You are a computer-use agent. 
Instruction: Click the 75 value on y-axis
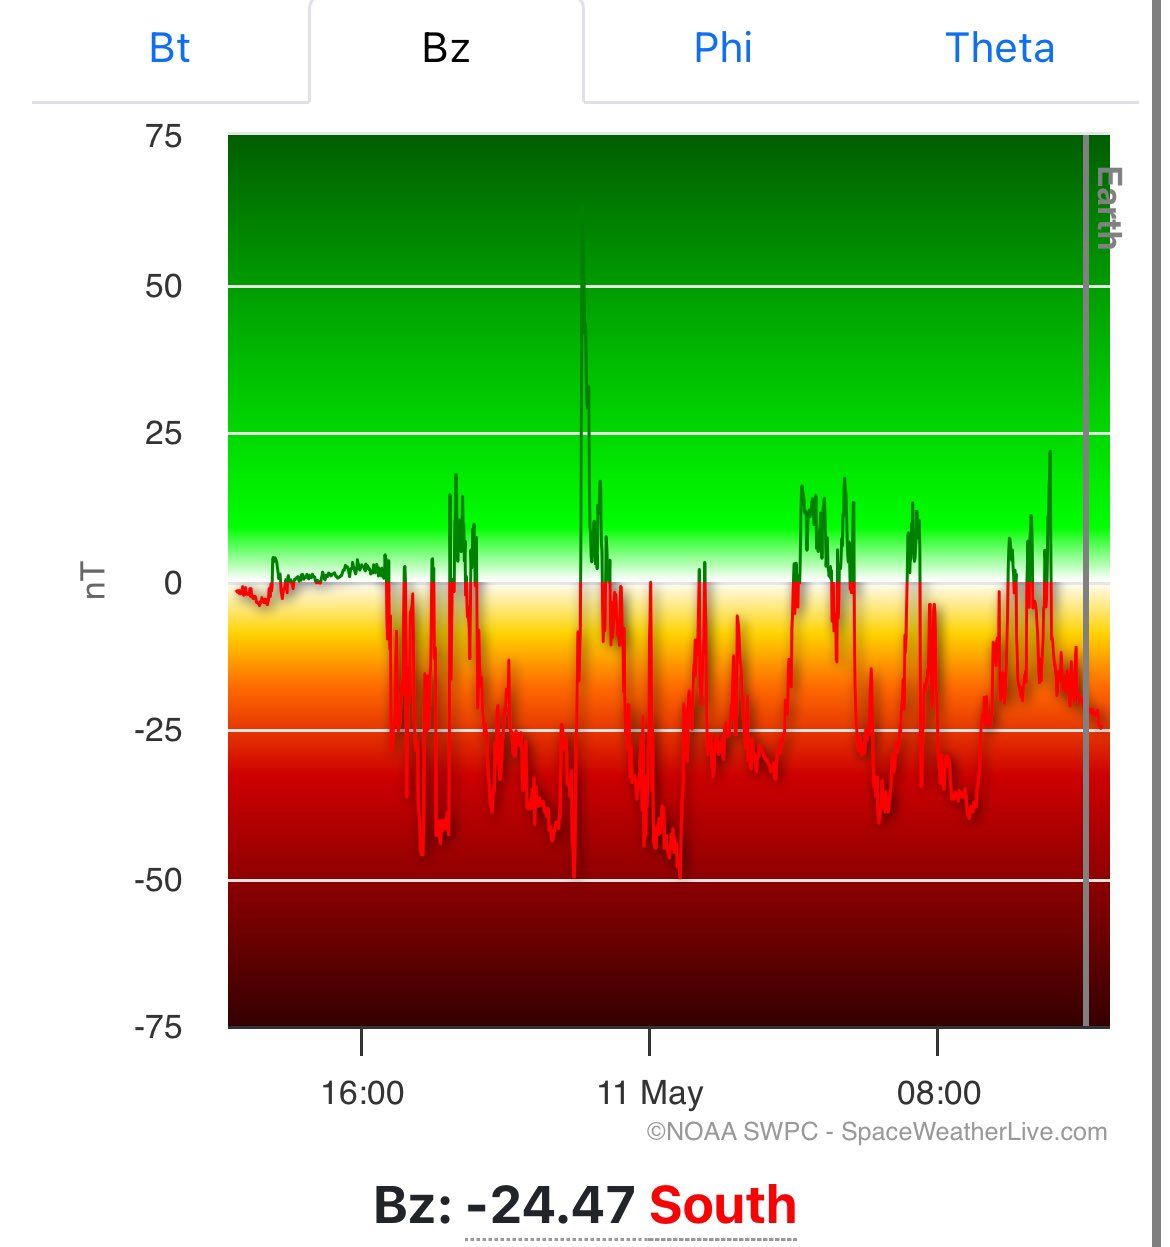163,136
